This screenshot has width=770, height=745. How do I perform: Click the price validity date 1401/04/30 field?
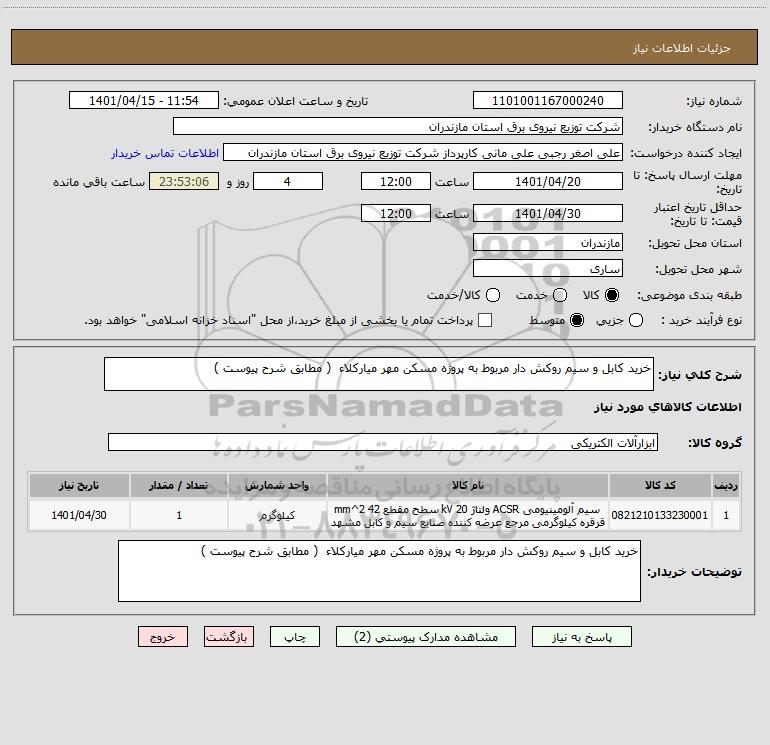(x=548, y=213)
